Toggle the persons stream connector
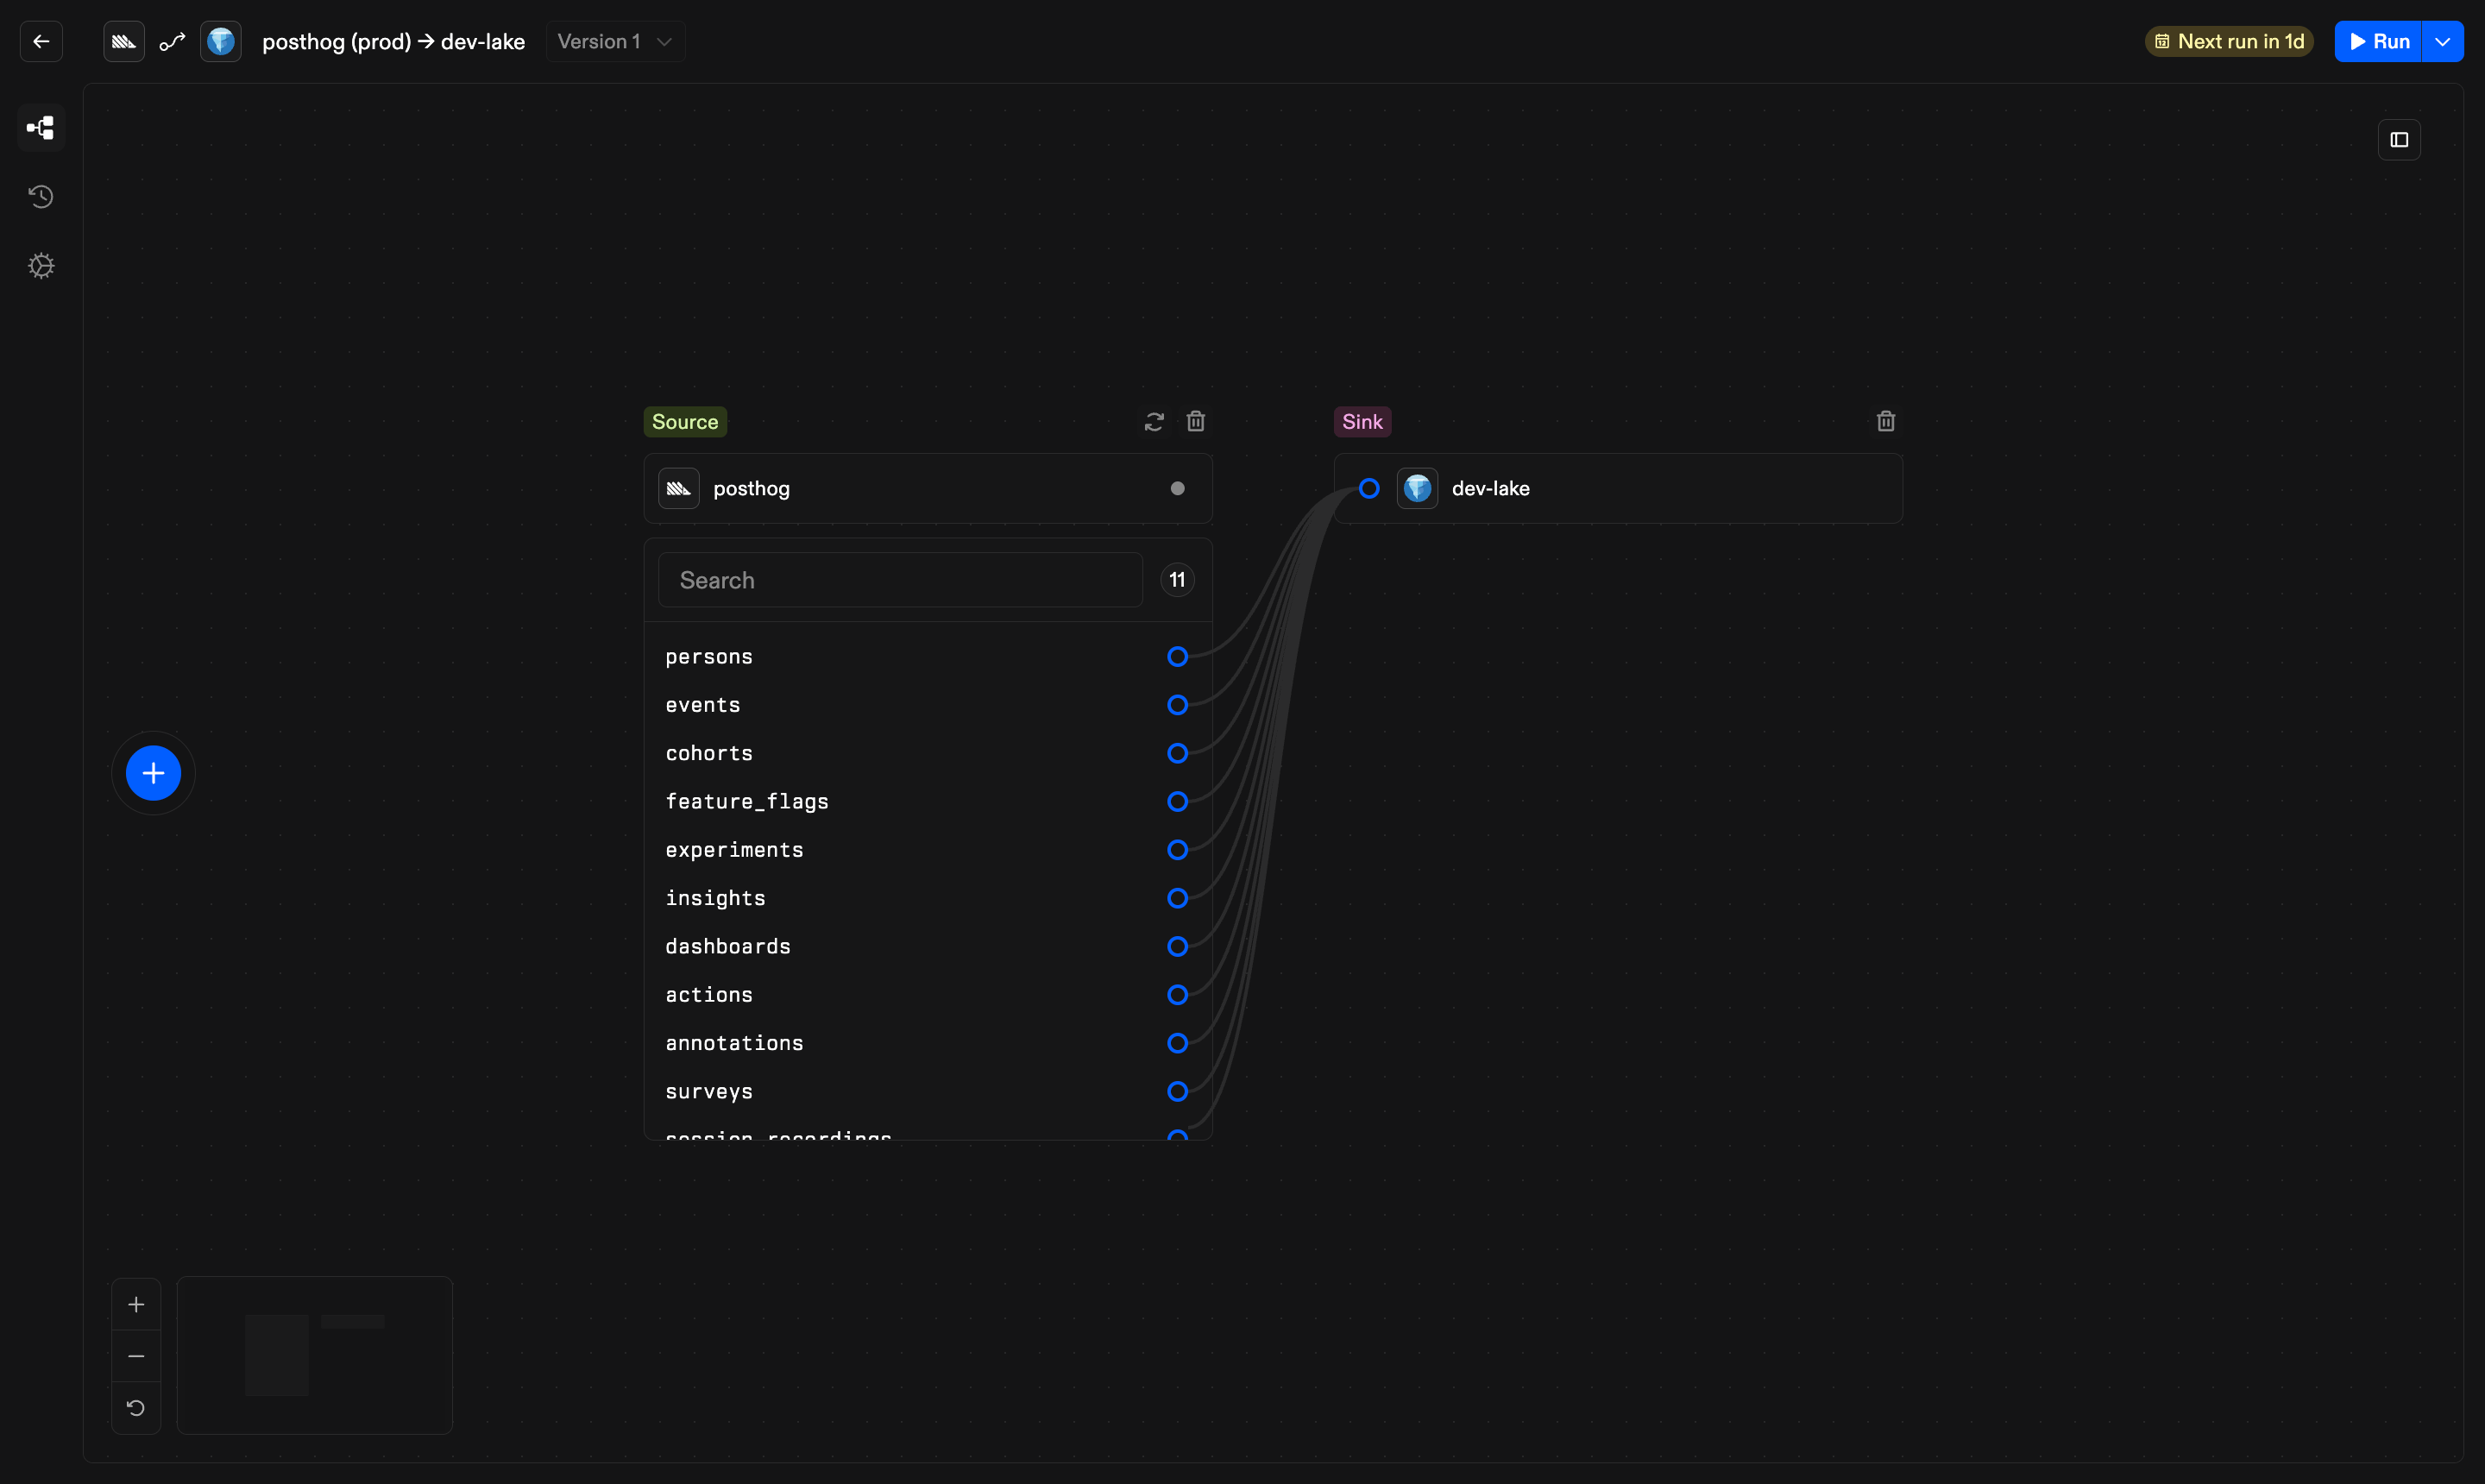The image size is (2485, 1484). (x=1178, y=657)
